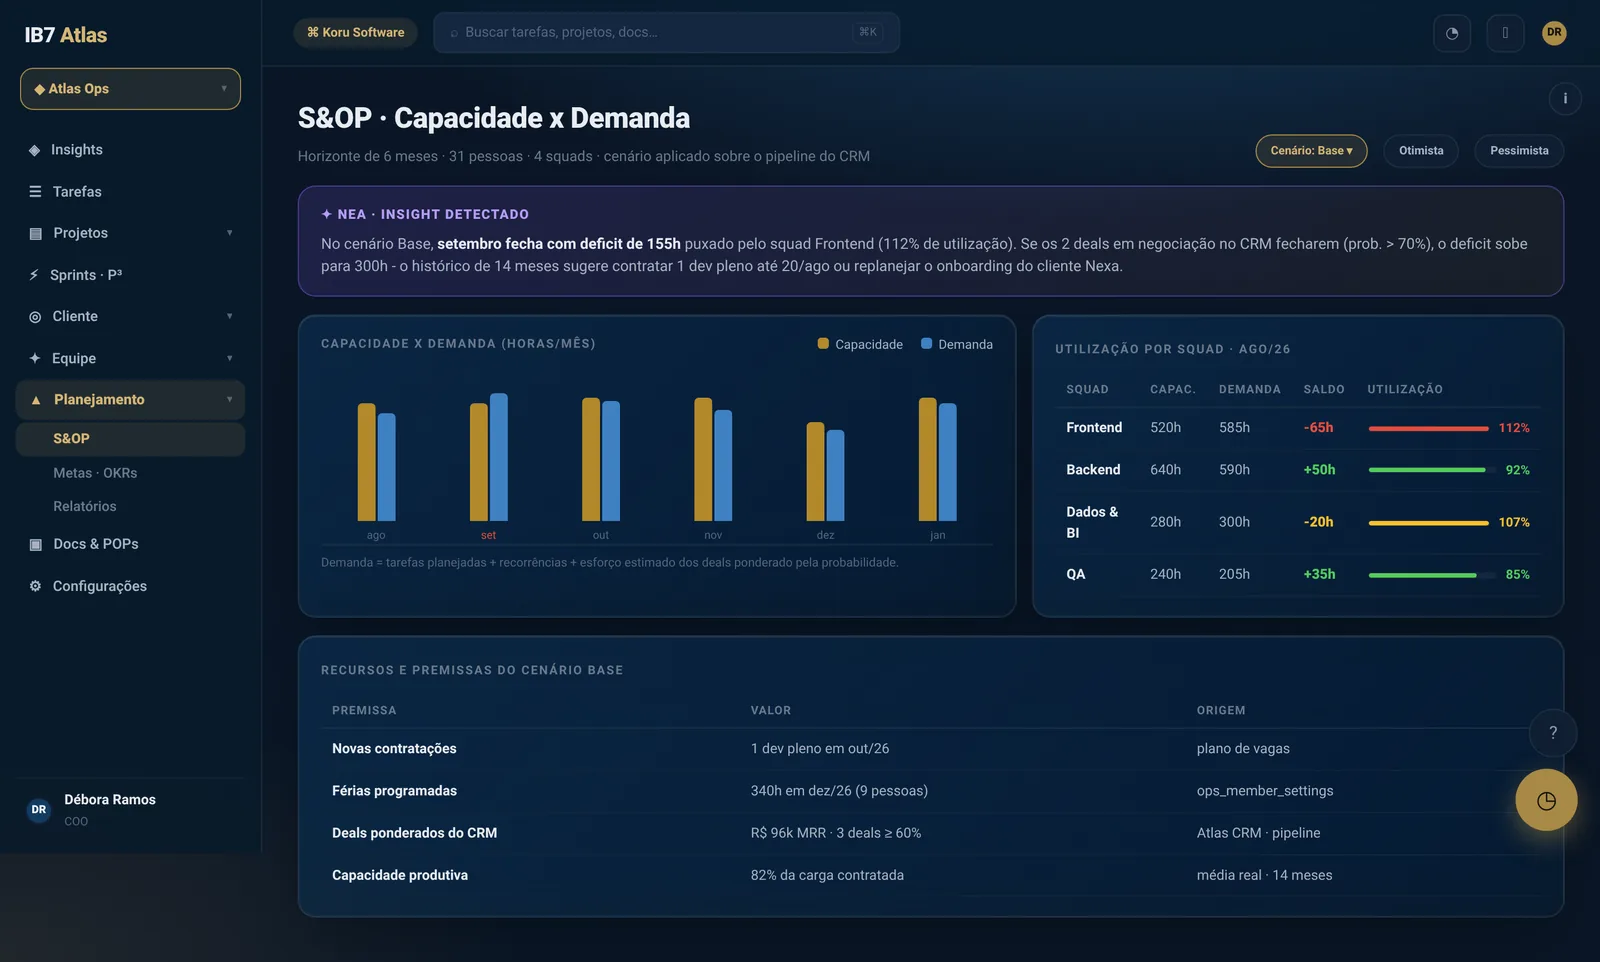The height and width of the screenshot is (962, 1600).
Task: Expand the Projetos submenu arrow
Action: point(229,233)
